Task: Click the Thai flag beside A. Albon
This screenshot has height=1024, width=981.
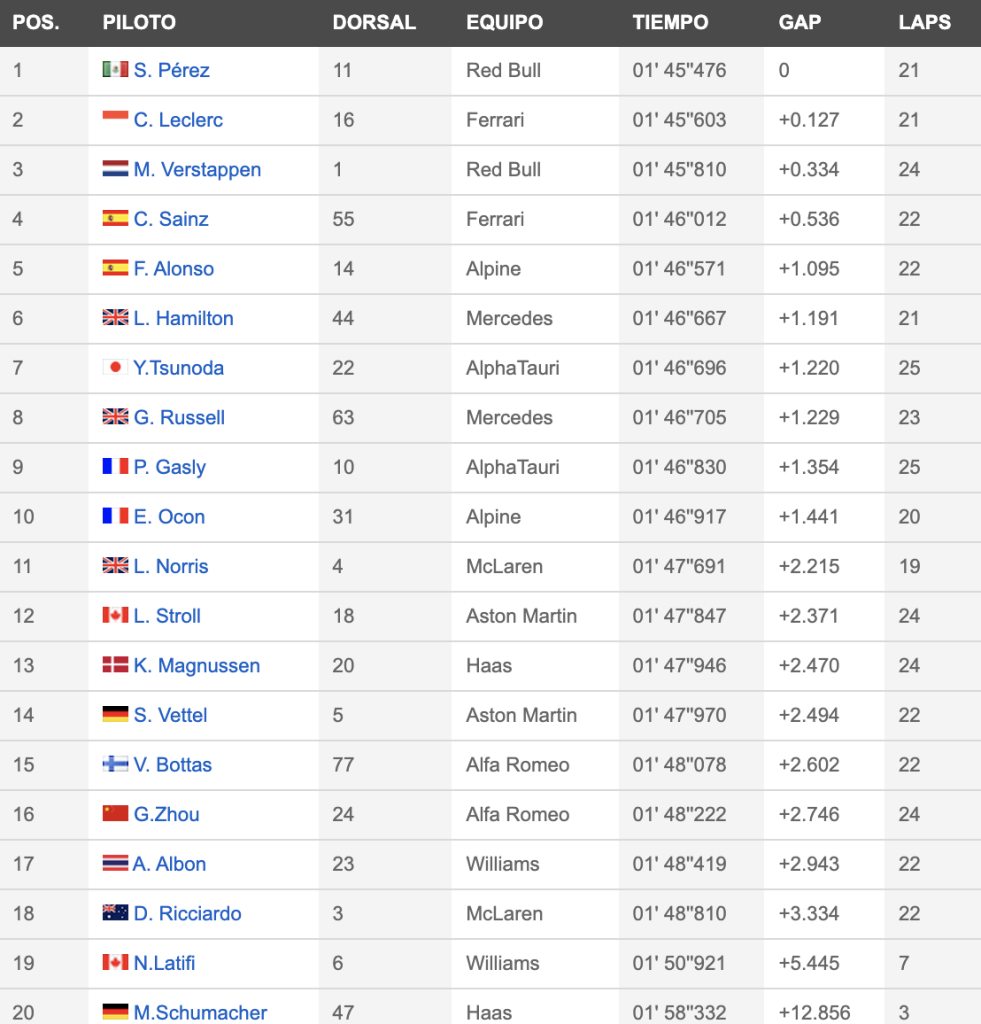Action: coord(115,863)
